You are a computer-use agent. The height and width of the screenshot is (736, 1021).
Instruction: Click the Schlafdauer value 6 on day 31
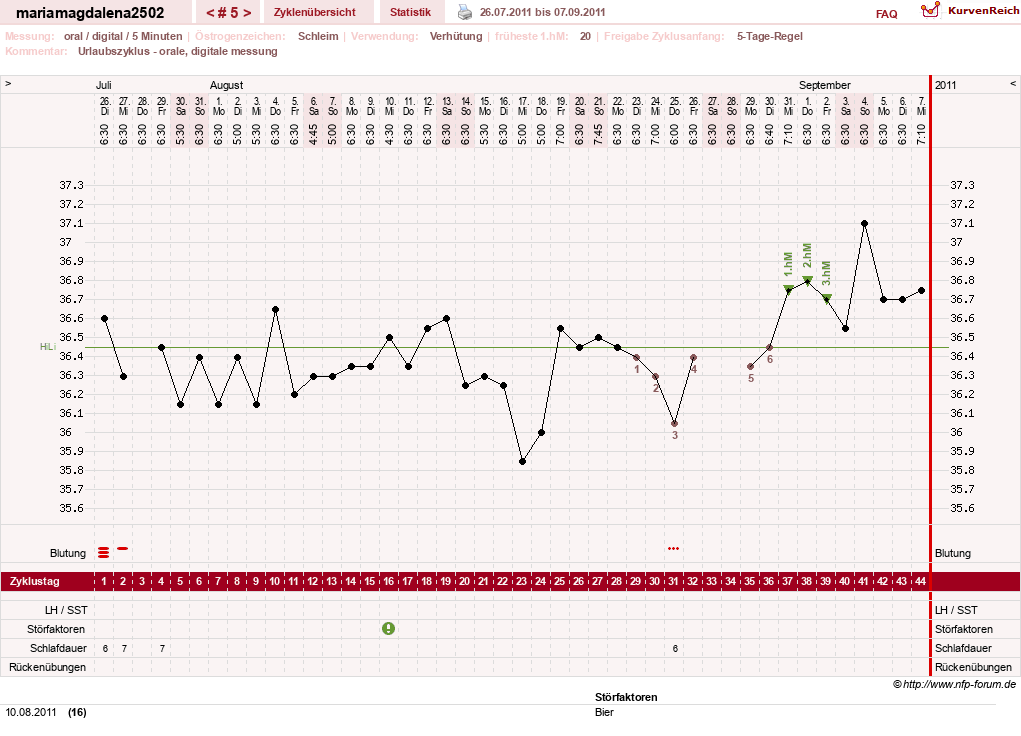coord(675,649)
